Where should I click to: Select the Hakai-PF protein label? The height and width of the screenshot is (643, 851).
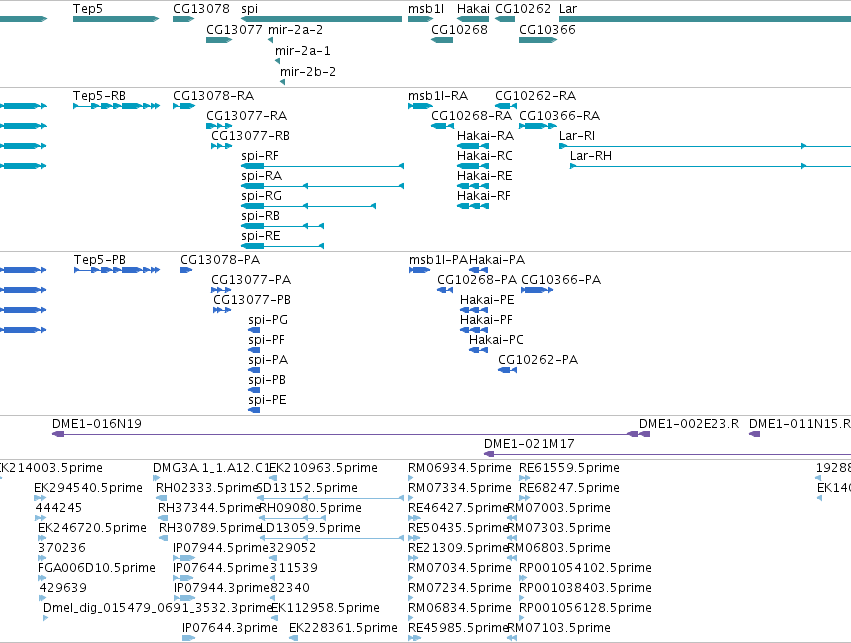click(x=486, y=320)
